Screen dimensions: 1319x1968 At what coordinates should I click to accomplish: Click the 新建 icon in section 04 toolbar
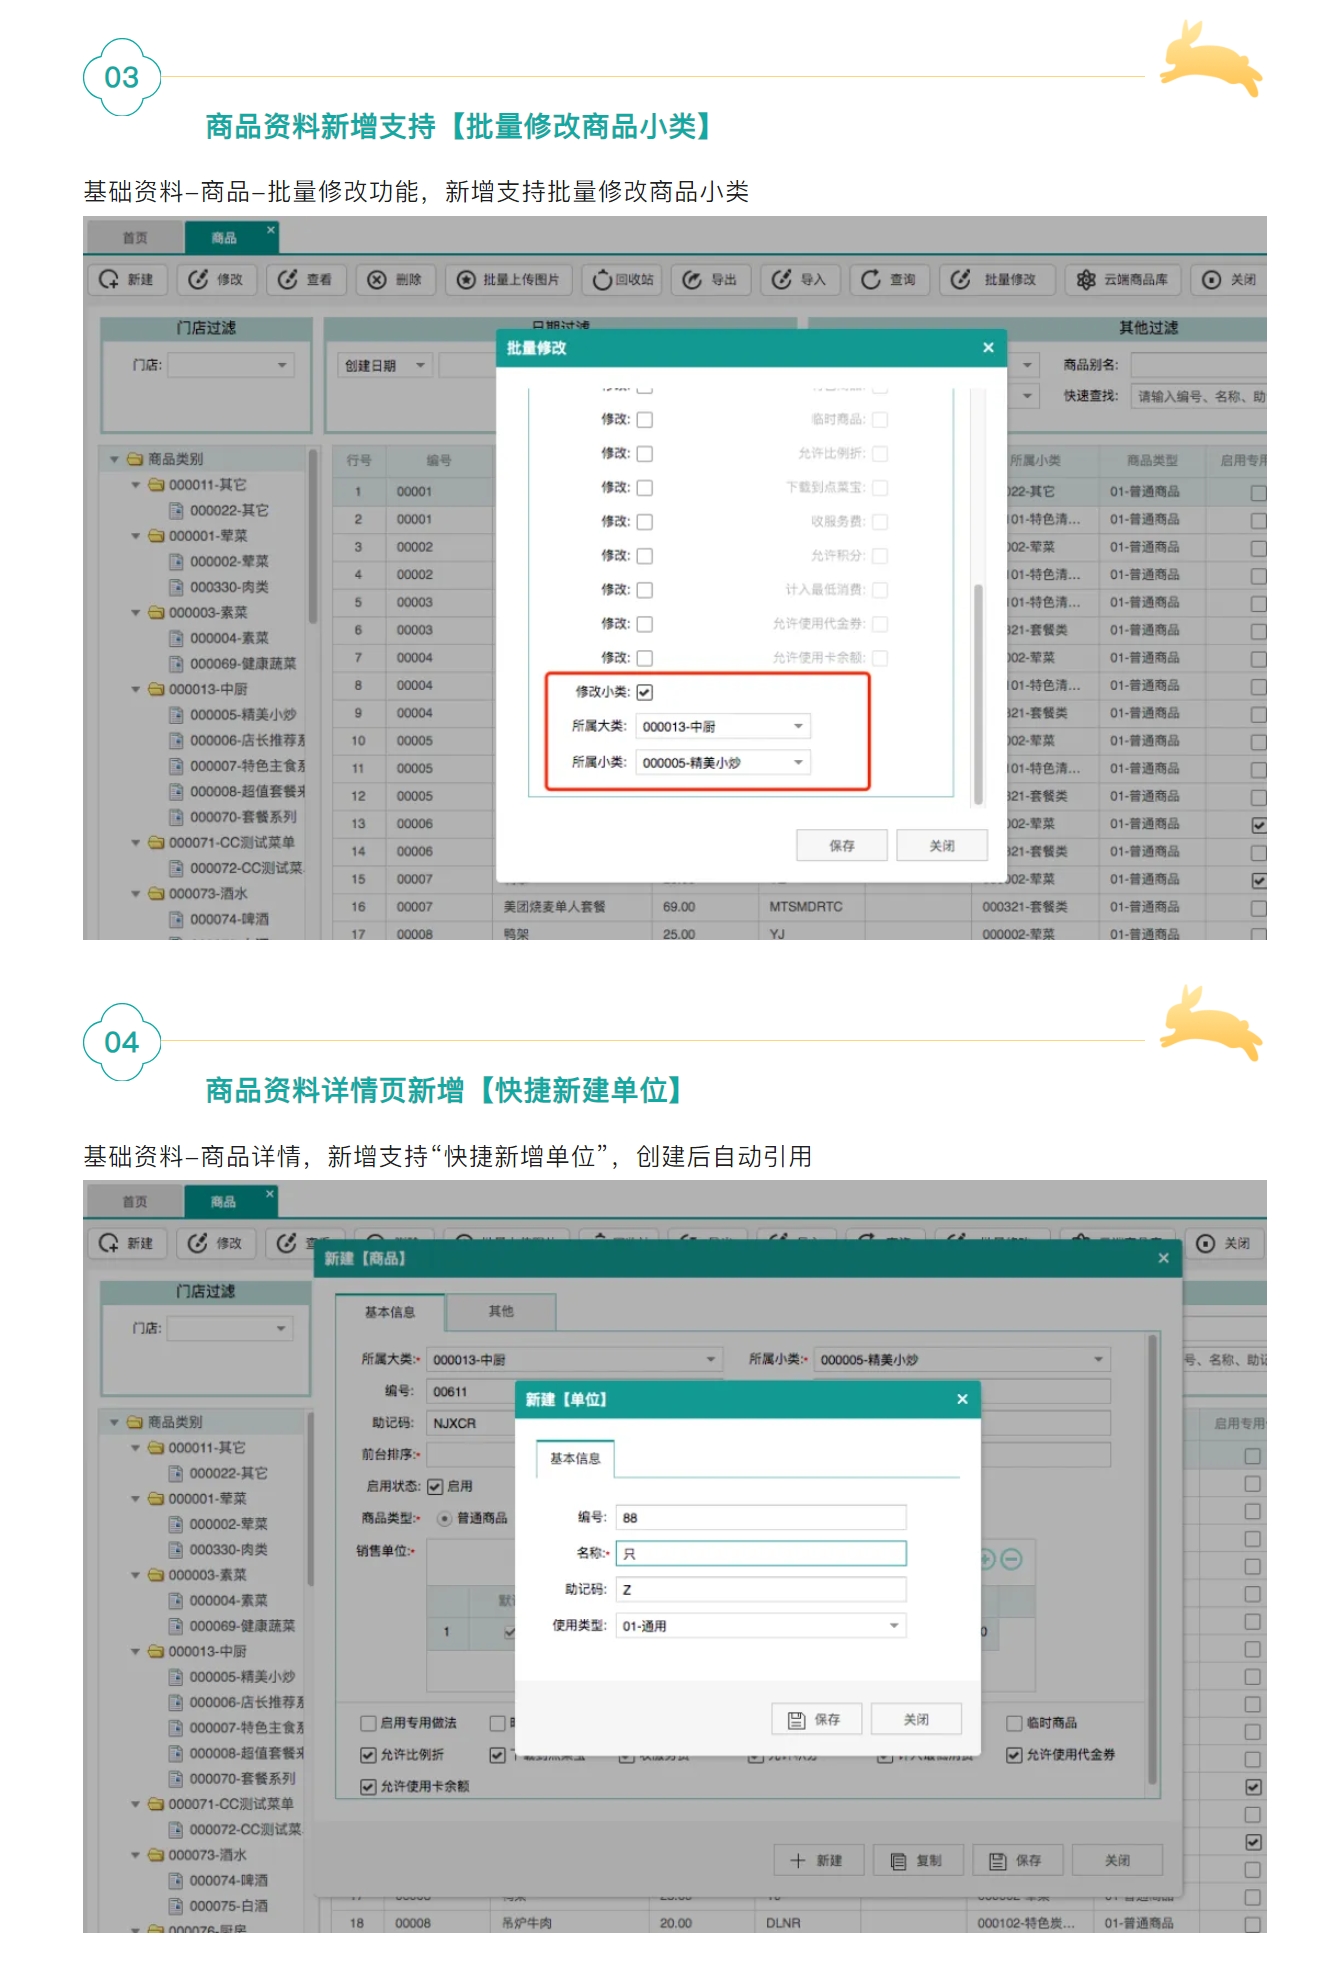(x=108, y=1243)
